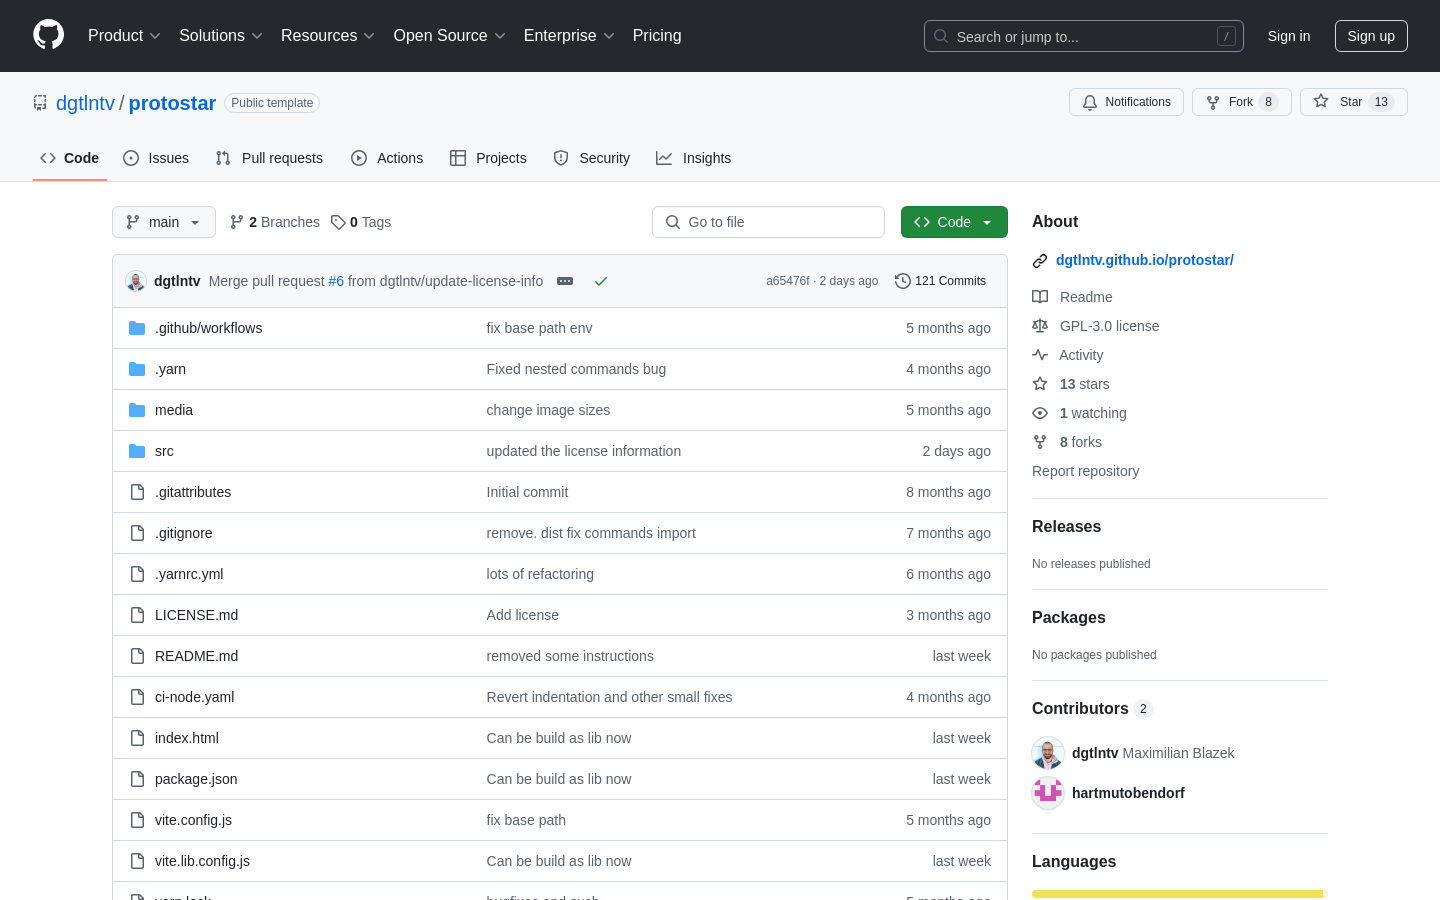Open the Solutions dropdown menu
This screenshot has height=900, width=1440.
[x=221, y=36]
